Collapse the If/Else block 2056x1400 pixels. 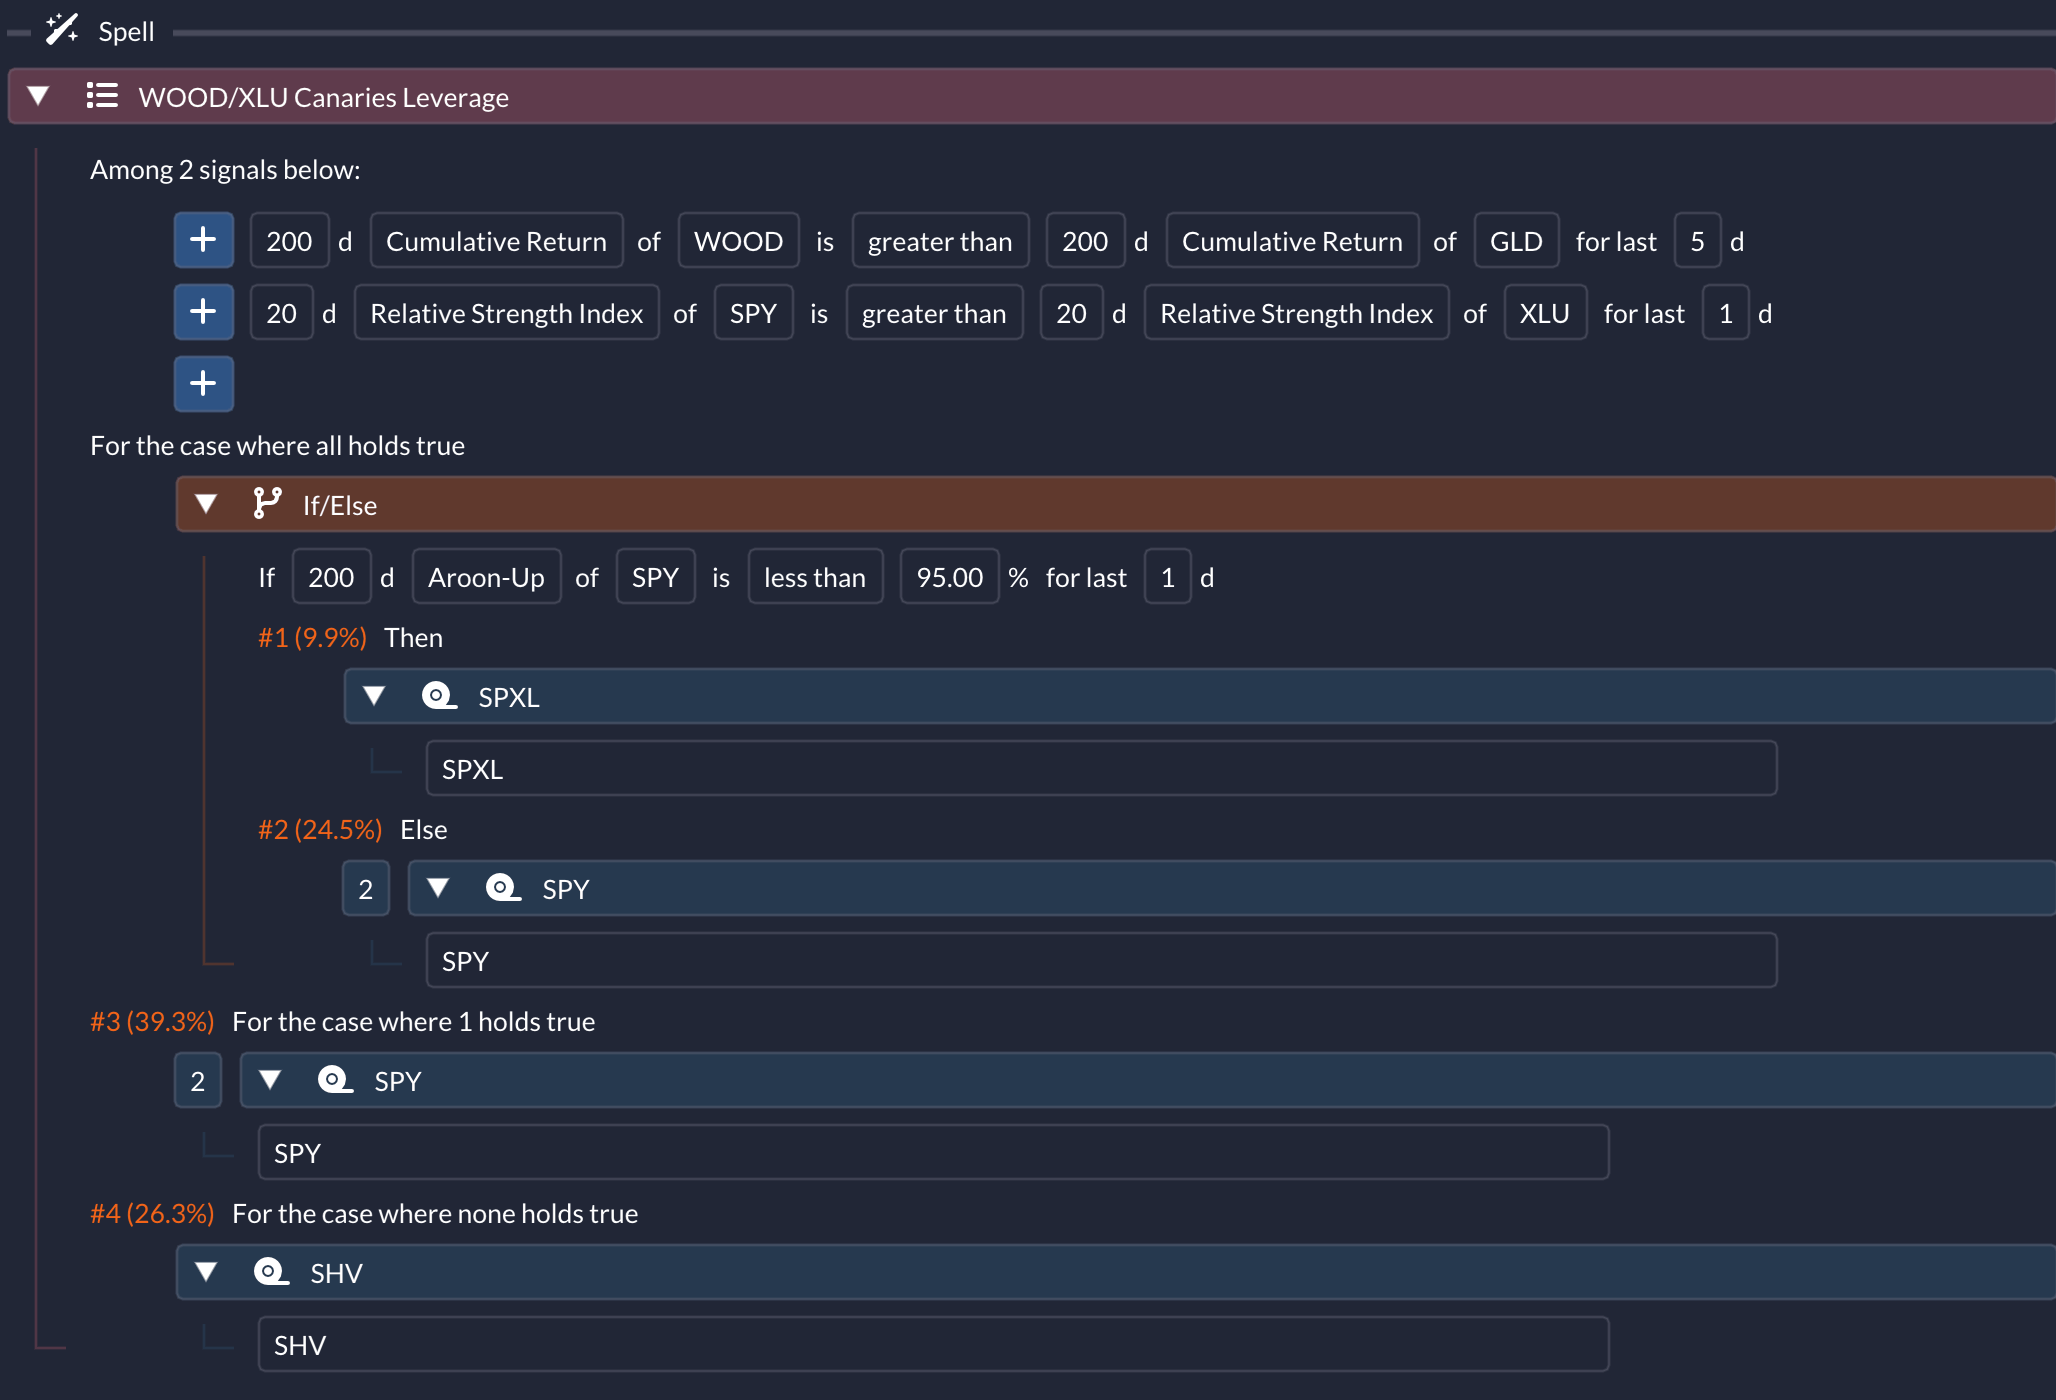(206, 504)
